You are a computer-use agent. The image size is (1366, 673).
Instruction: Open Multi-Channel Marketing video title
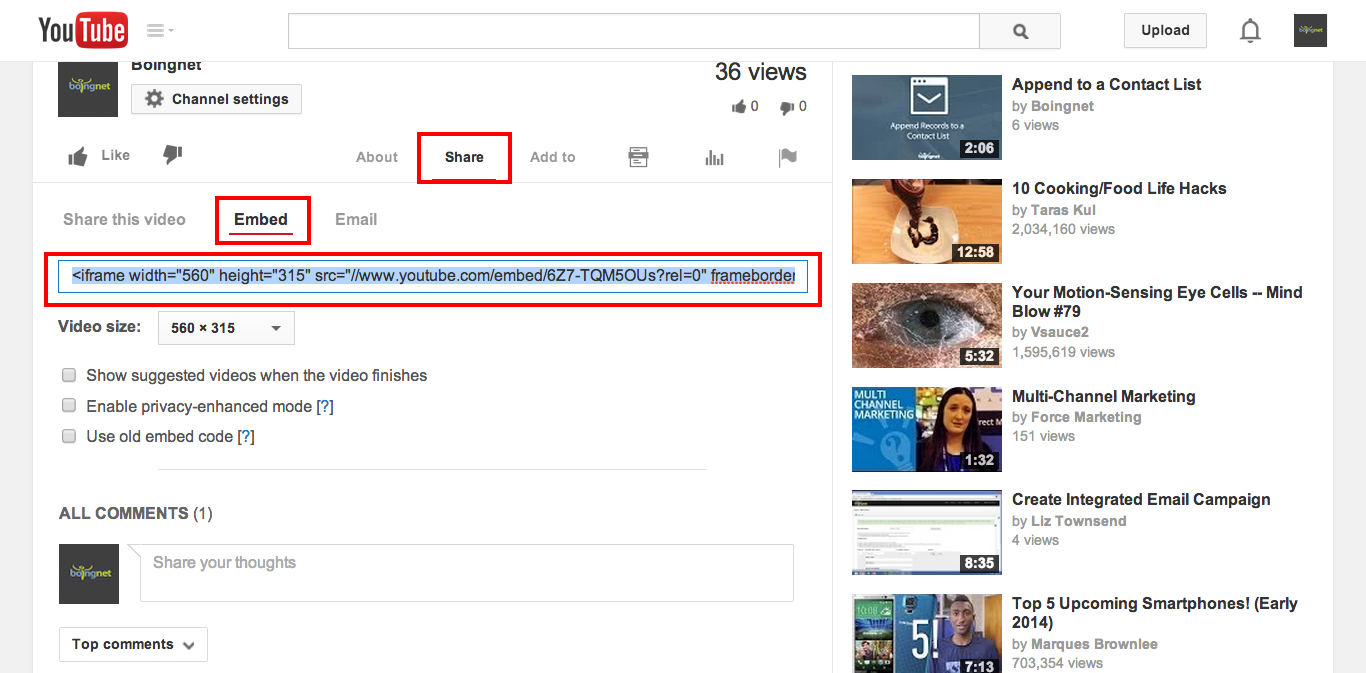point(1104,396)
